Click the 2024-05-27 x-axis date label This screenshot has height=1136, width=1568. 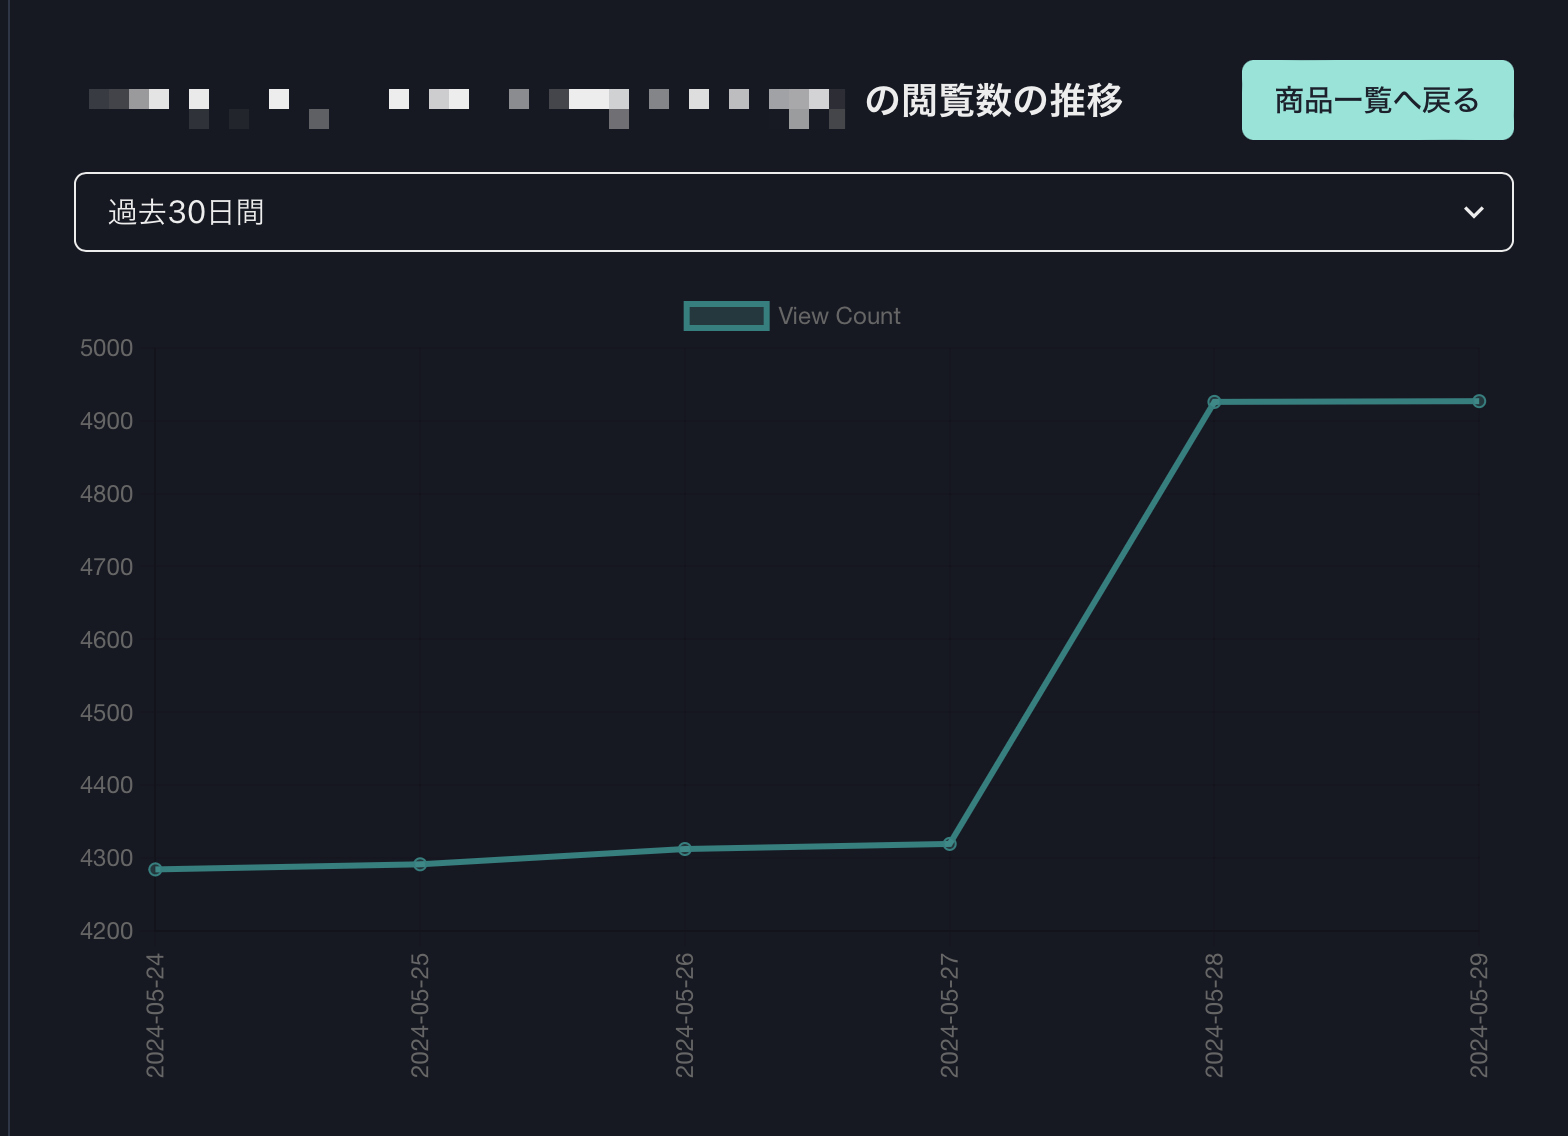950,1015
